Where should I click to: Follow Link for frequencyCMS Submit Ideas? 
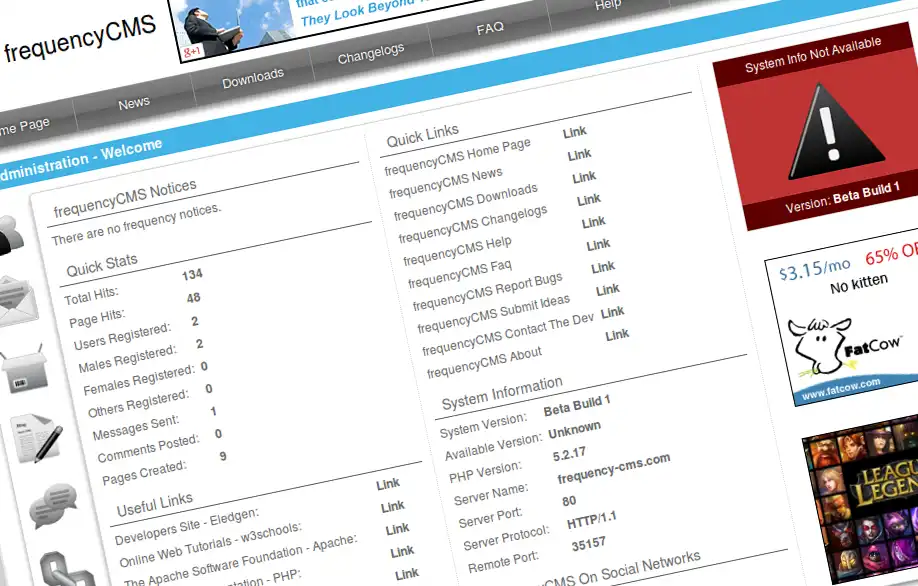(608, 290)
